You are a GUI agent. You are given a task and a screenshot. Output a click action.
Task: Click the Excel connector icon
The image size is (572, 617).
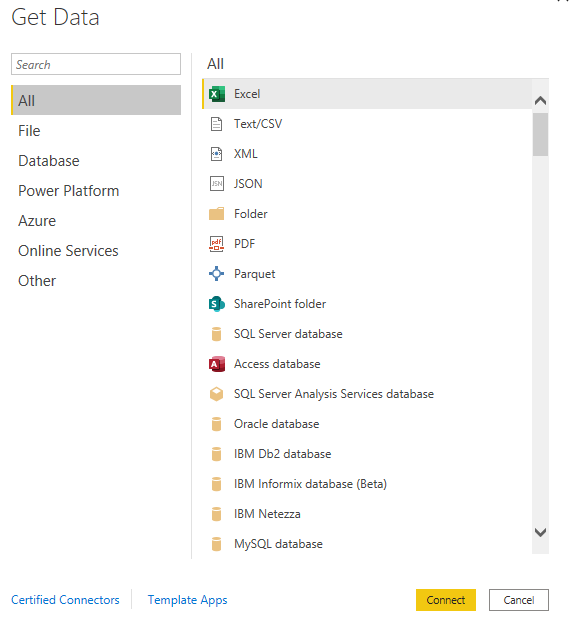click(x=217, y=94)
